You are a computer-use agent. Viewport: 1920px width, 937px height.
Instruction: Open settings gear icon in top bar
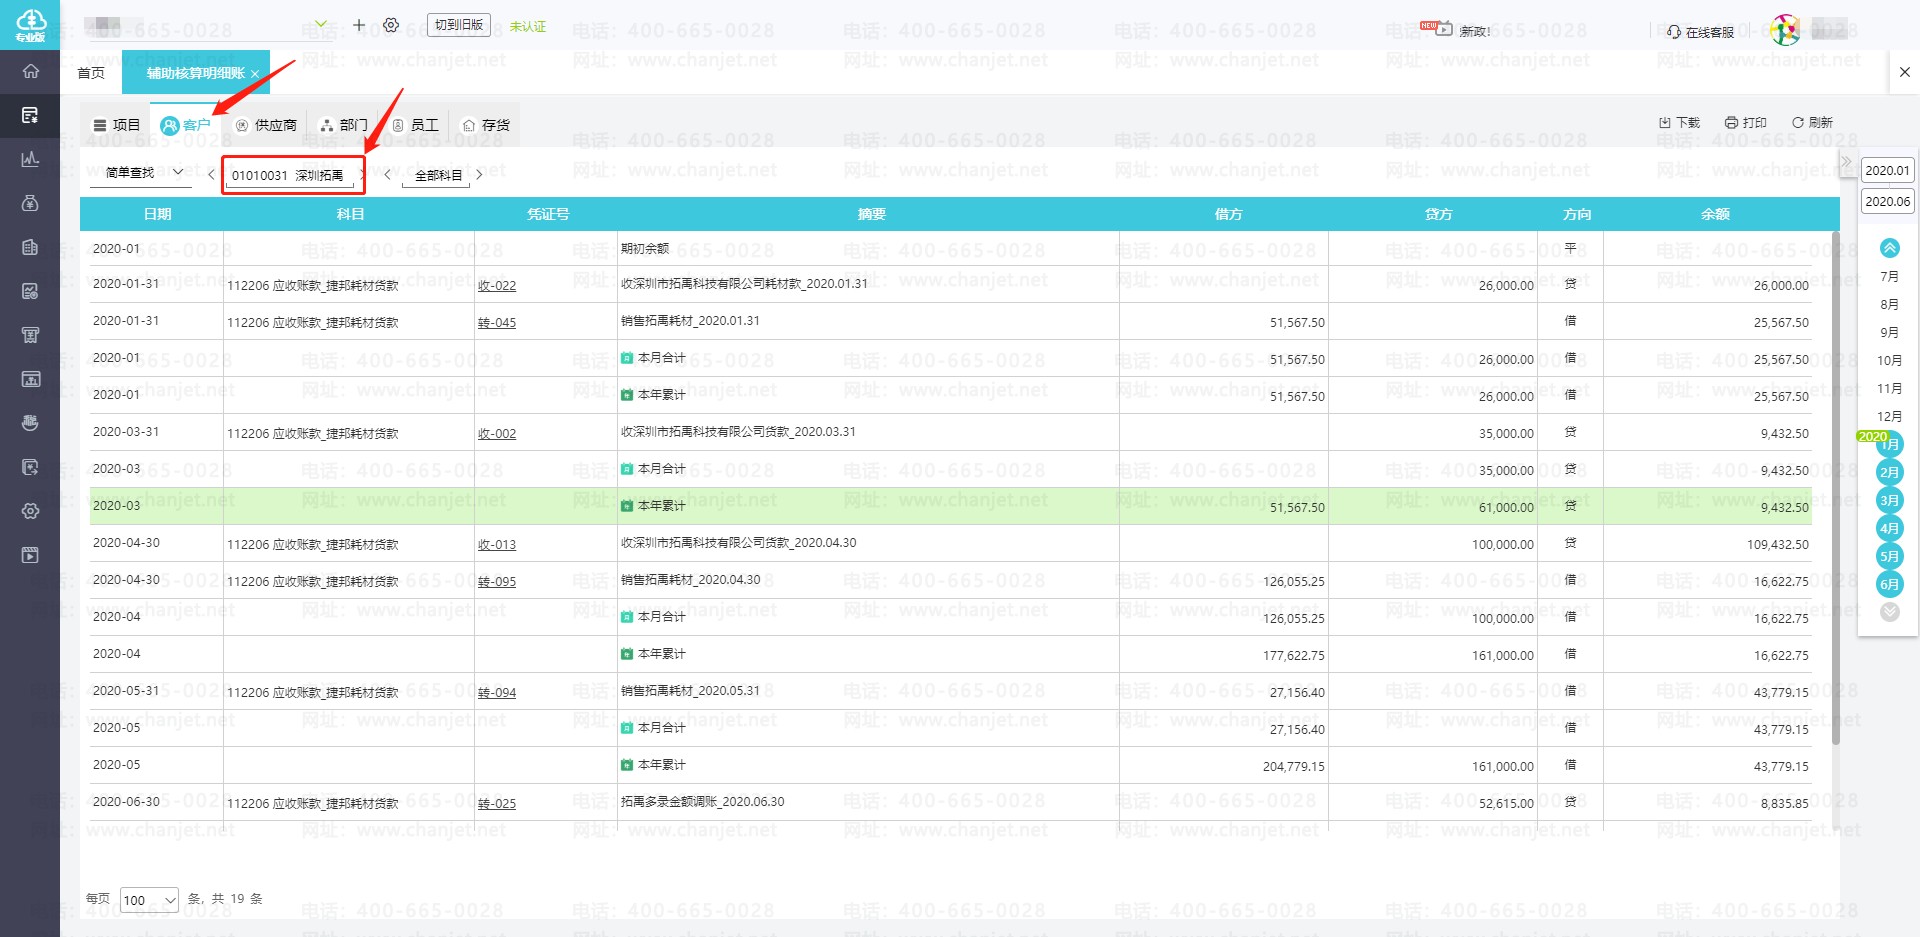click(x=391, y=25)
